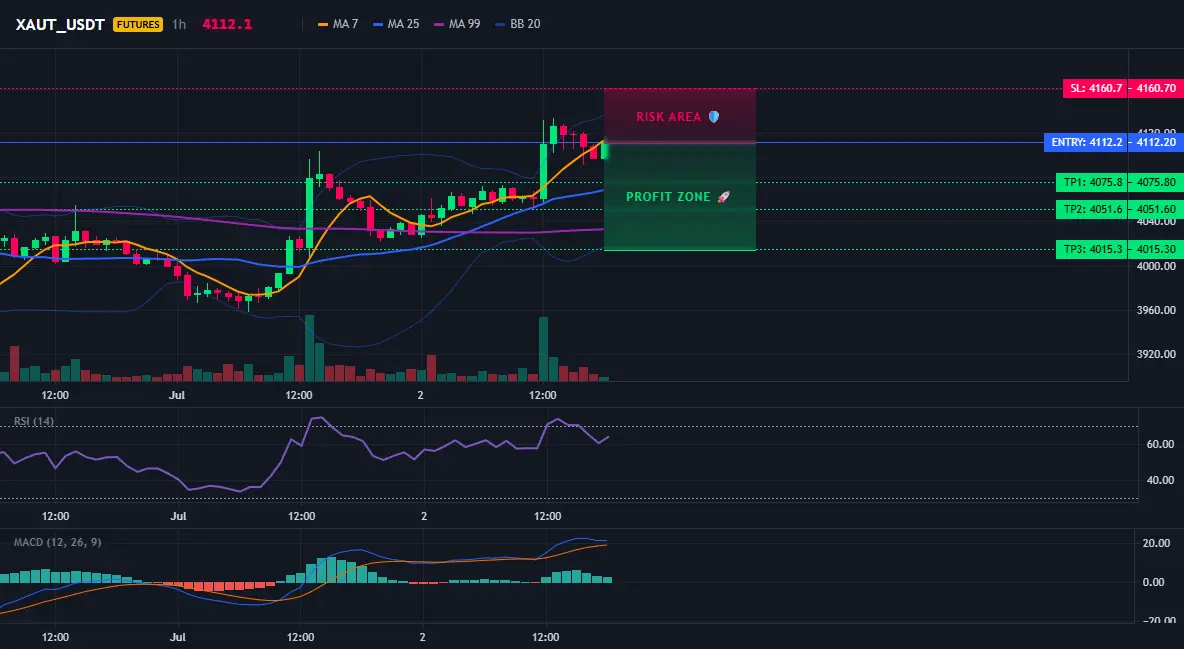Screen dimensions: 1184x649
Task: Click the Jul date label on price chart
Action: (177, 395)
